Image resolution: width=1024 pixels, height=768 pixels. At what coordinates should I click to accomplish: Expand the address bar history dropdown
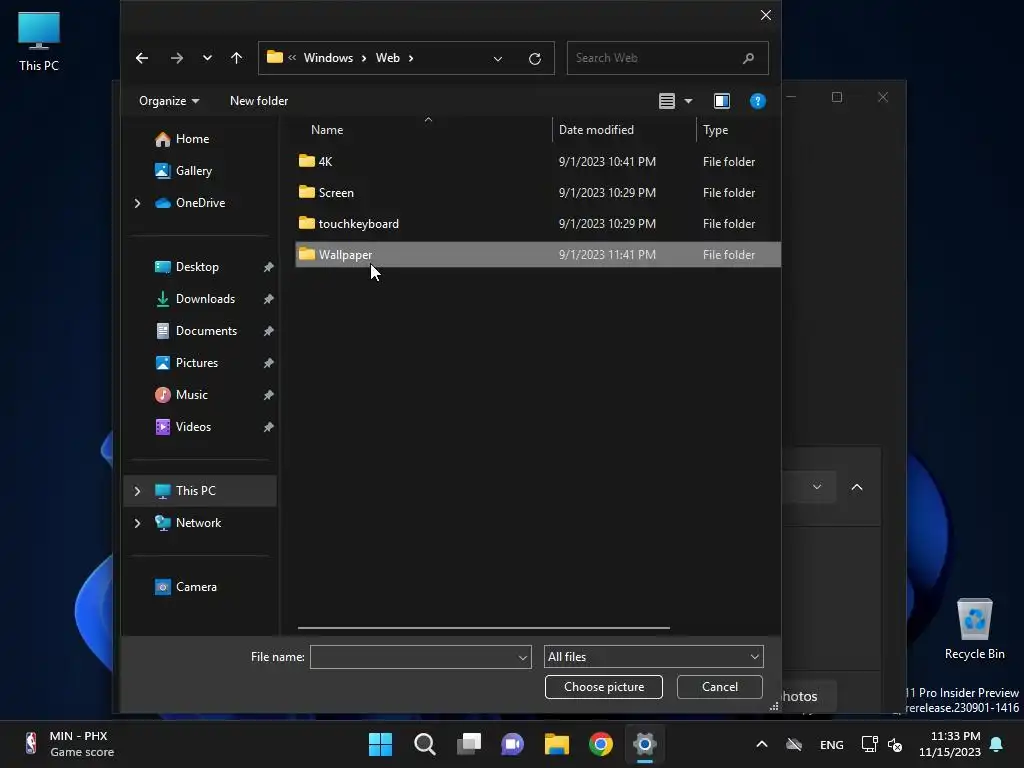(498, 59)
